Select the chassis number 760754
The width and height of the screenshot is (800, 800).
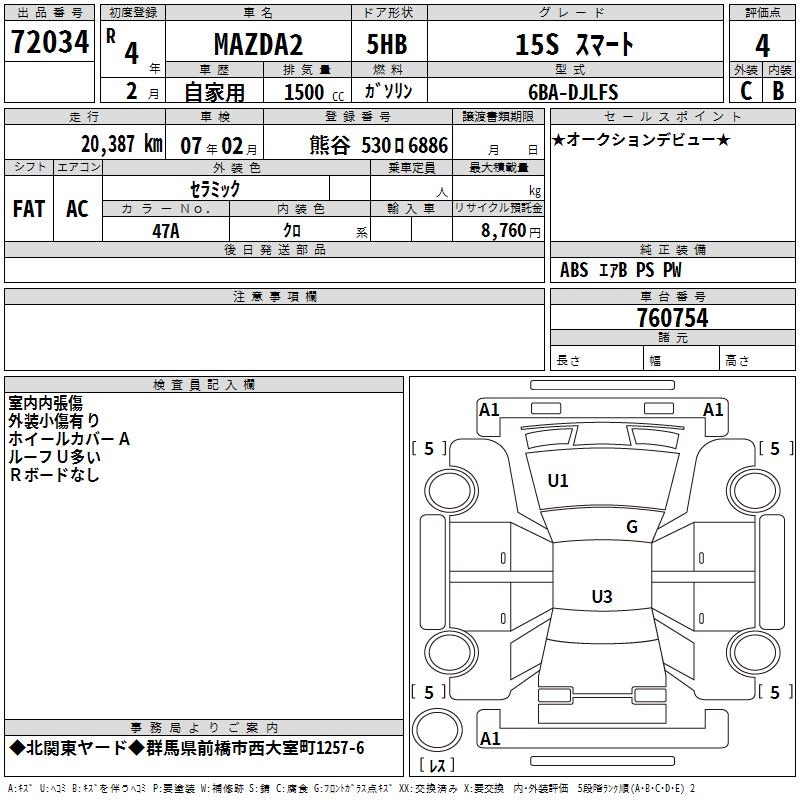672,318
